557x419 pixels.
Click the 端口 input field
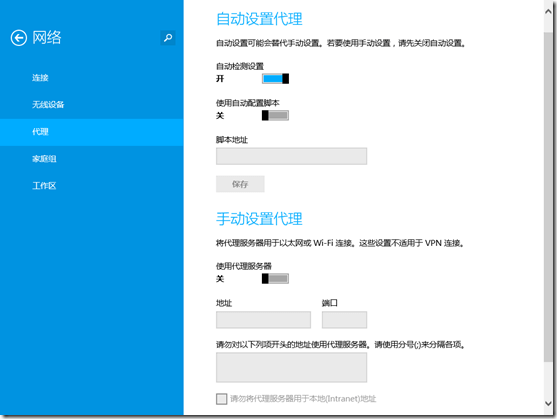(344, 320)
